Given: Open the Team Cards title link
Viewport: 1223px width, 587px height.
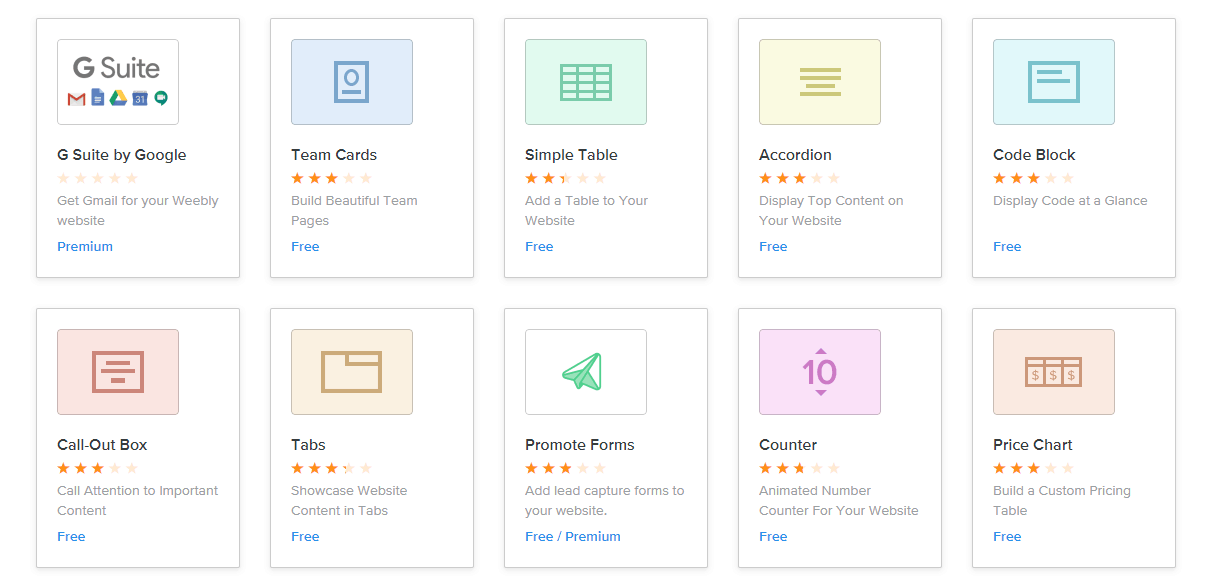Looking at the screenshot, I should (334, 155).
